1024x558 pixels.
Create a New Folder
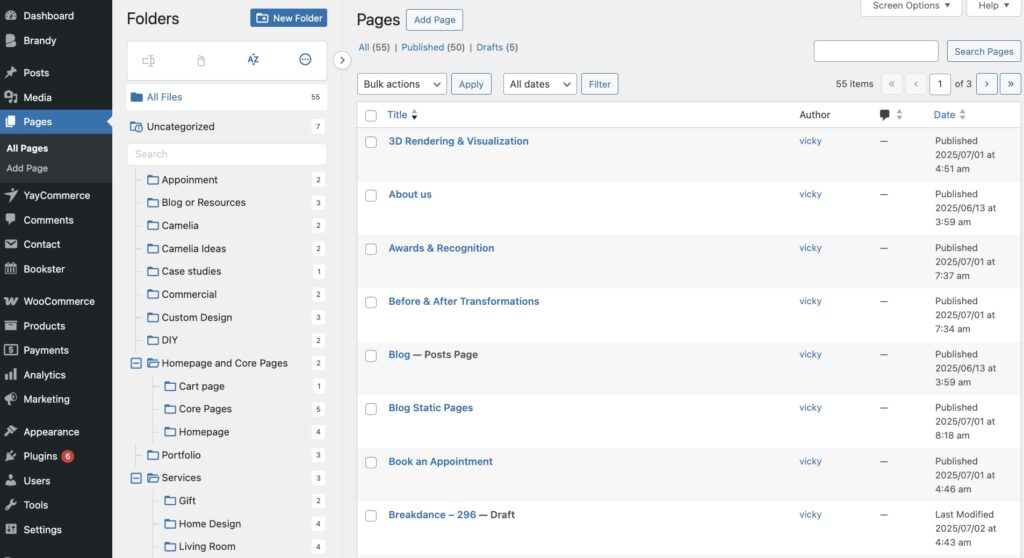289,18
